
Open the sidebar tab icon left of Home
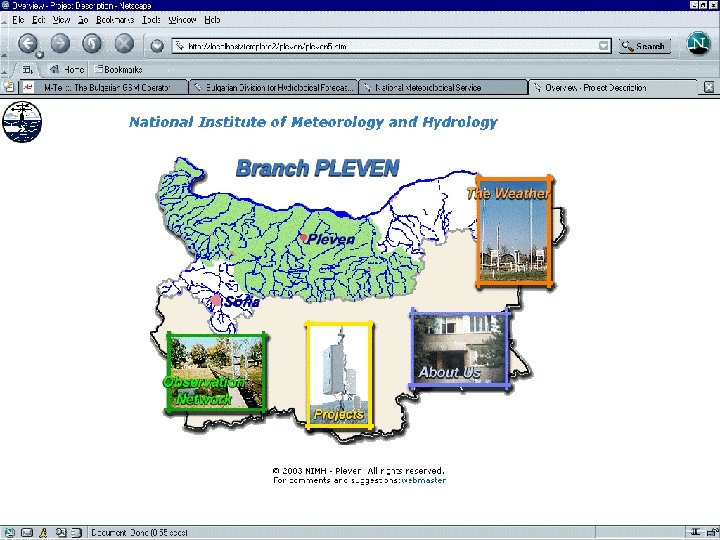[x=28, y=70]
